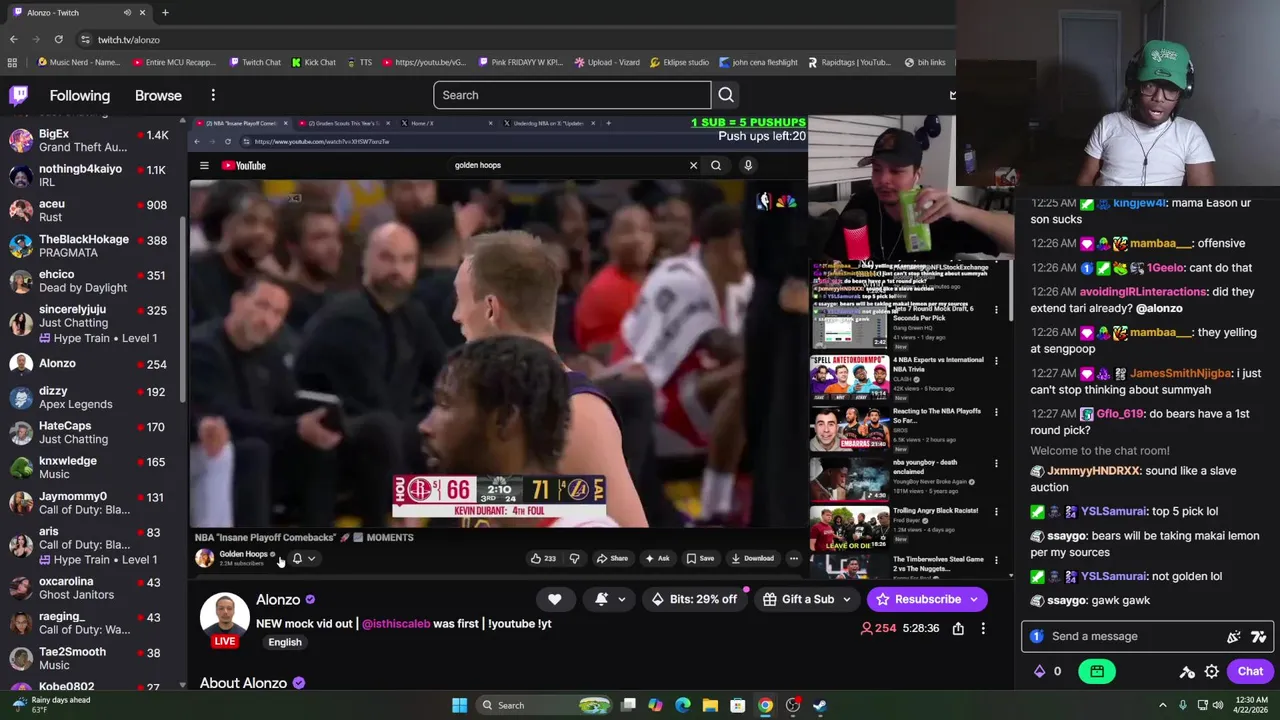Open the Following tab

tap(80, 95)
